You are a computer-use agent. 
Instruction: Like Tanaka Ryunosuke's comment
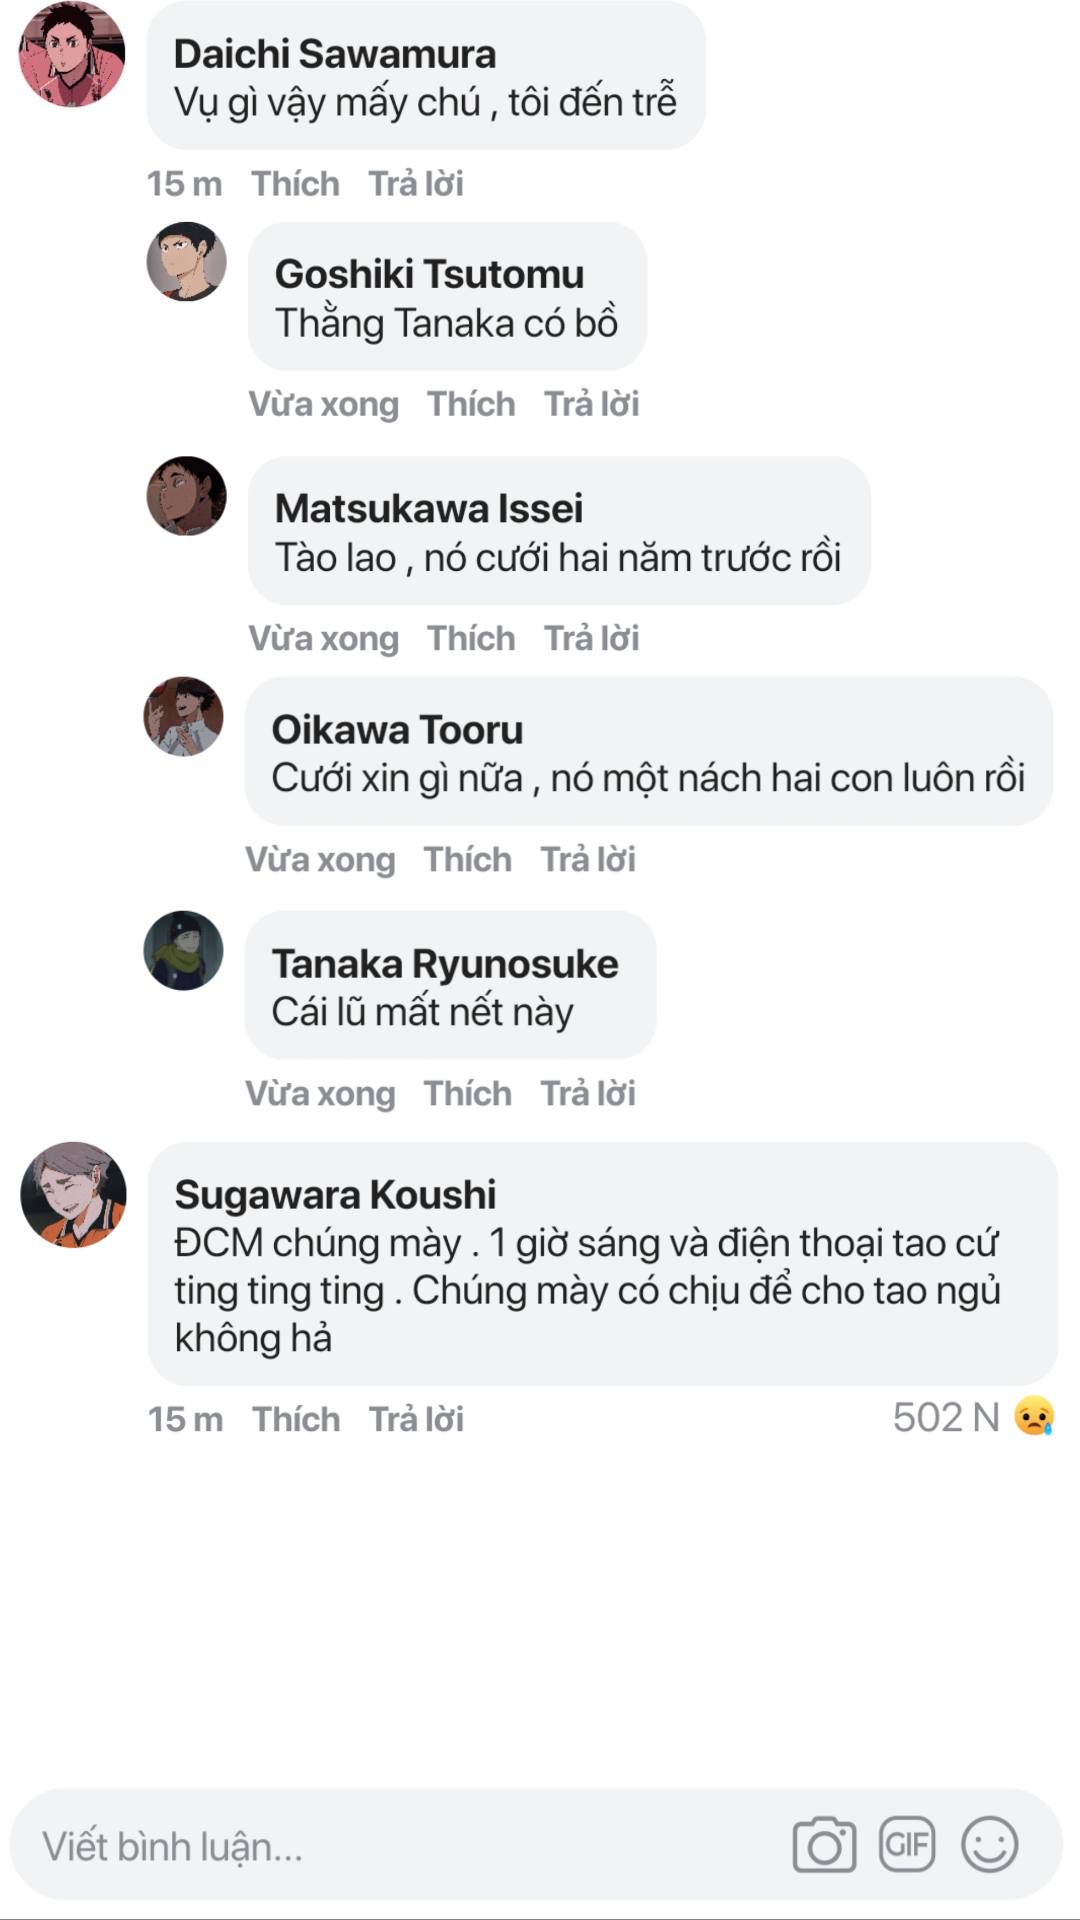pyautogui.click(x=467, y=1093)
